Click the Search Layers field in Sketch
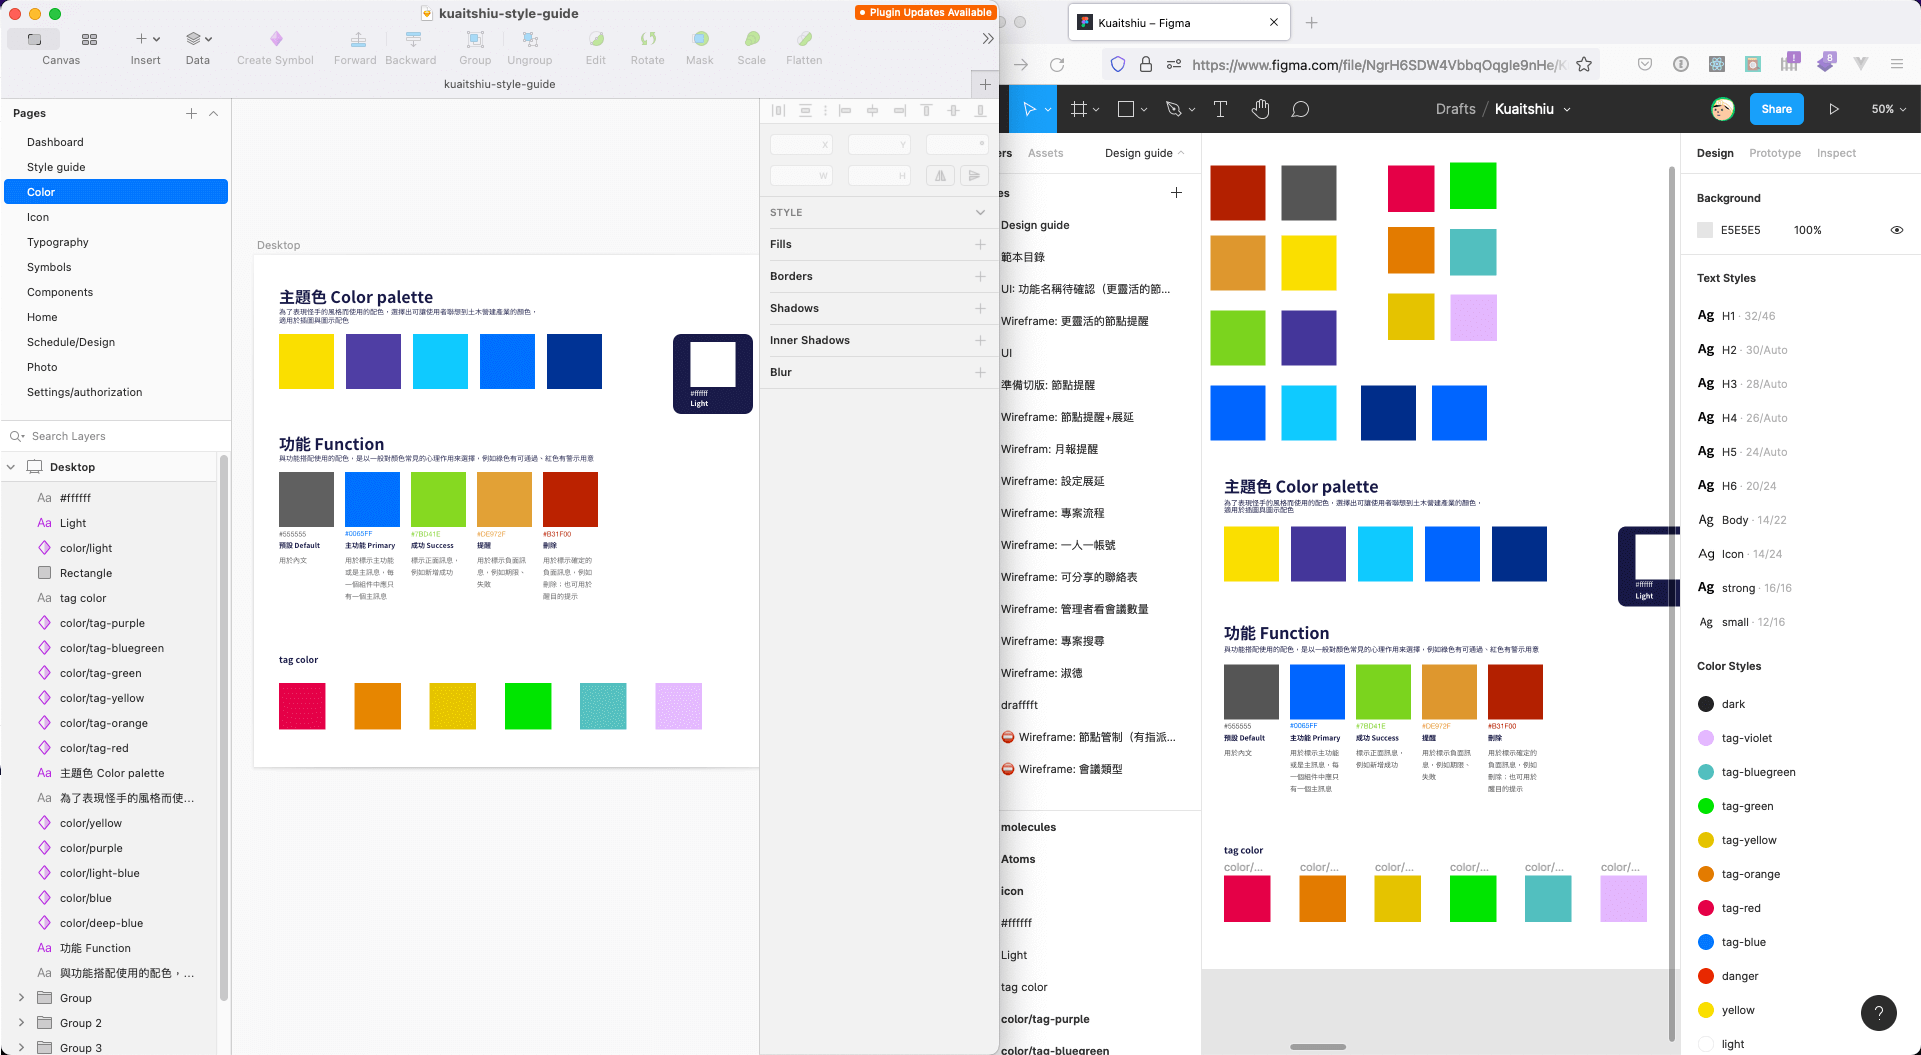The height and width of the screenshot is (1055, 1921). [x=116, y=436]
